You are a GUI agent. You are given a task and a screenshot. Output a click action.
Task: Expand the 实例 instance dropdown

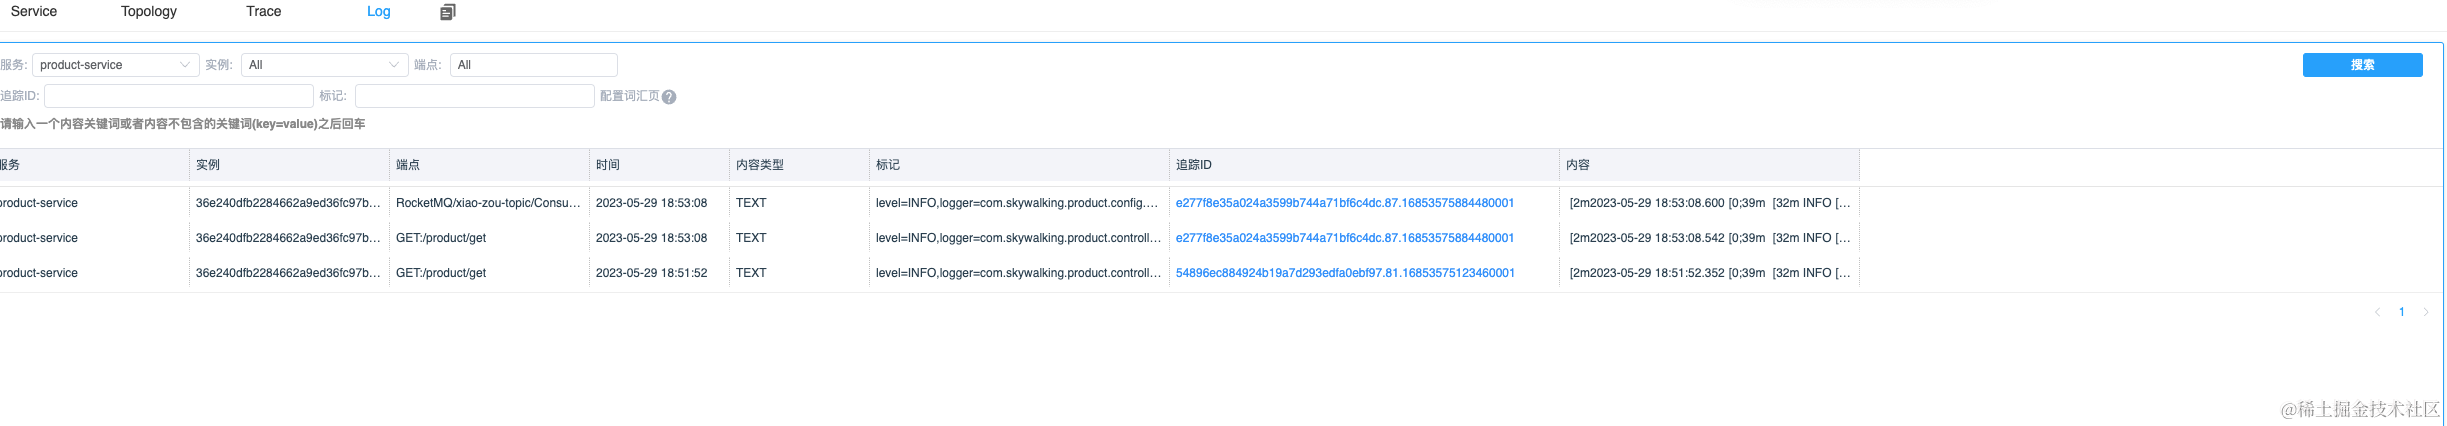pos(324,65)
